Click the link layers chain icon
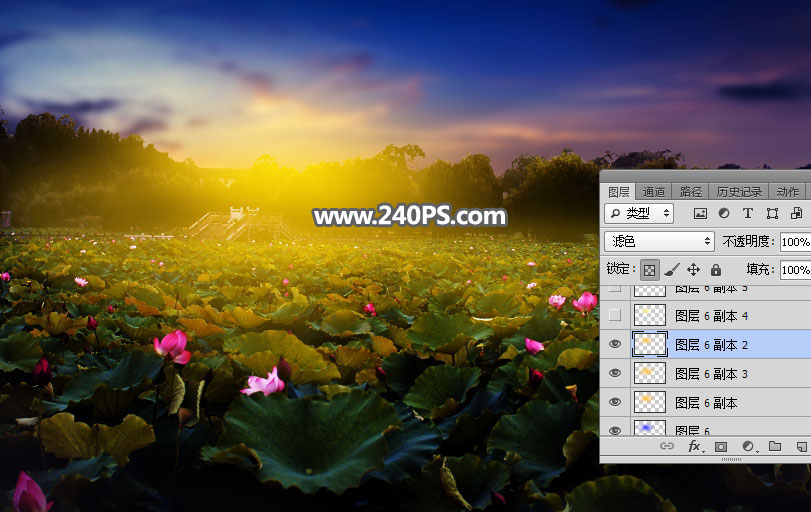Image resolution: width=811 pixels, height=512 pixels. click(667, 446)
